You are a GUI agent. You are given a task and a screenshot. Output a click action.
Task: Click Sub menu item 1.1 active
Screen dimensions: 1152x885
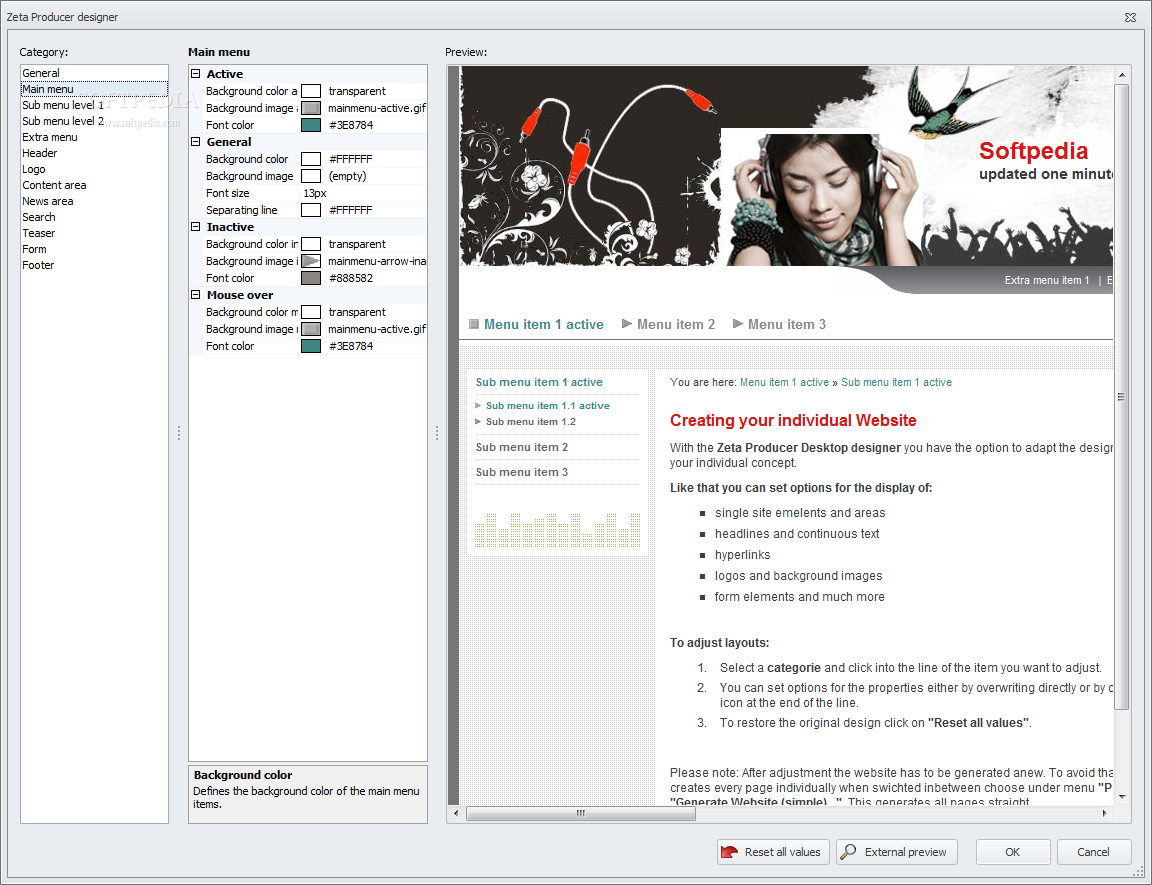point(547,405)
